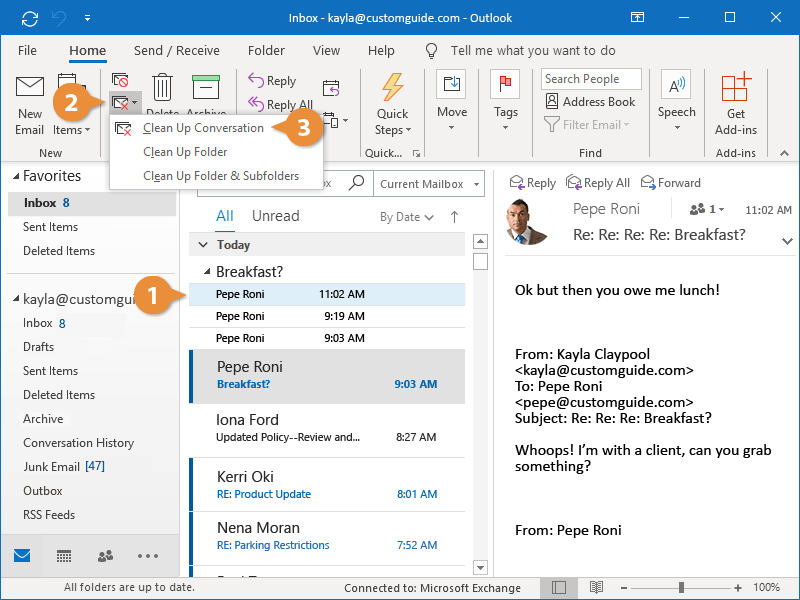Open Quick Steps lightning icon
The image size is (800, 600).
(392, 87)
